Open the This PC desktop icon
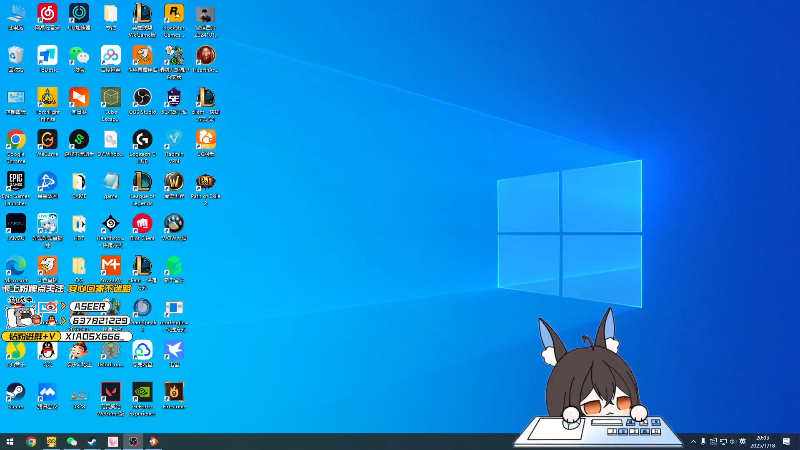 [x=16, y=16]
